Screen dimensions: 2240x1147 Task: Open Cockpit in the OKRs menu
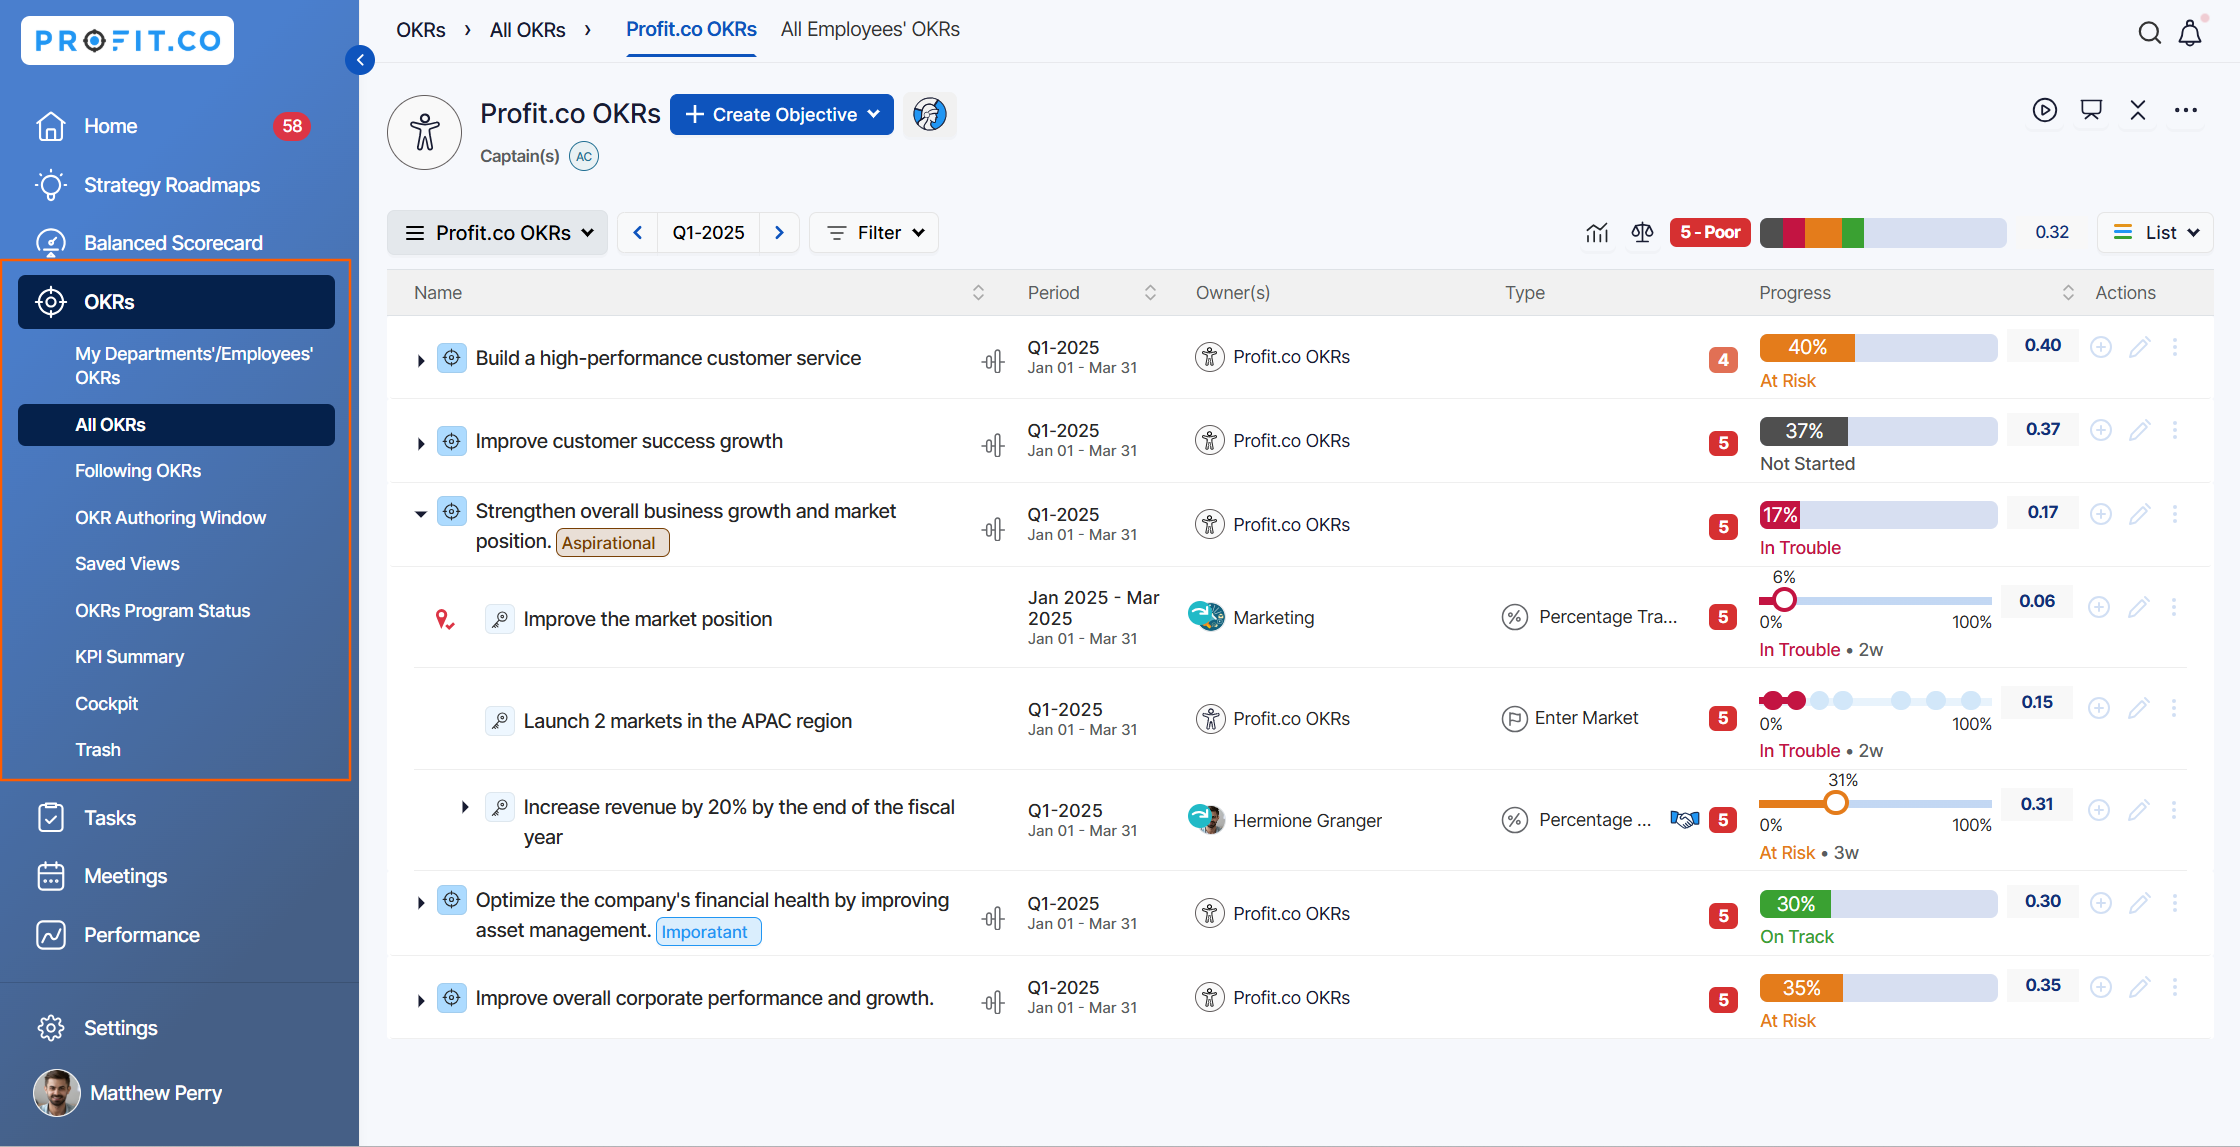click(x=107, y=703)
